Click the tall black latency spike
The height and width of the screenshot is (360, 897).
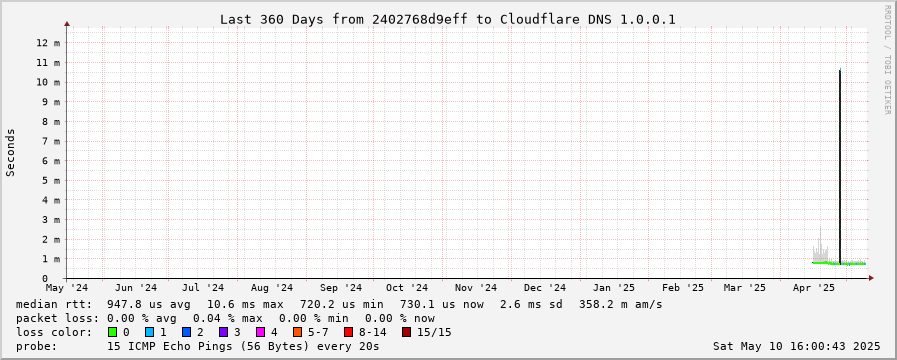click(x=840, y=166)
